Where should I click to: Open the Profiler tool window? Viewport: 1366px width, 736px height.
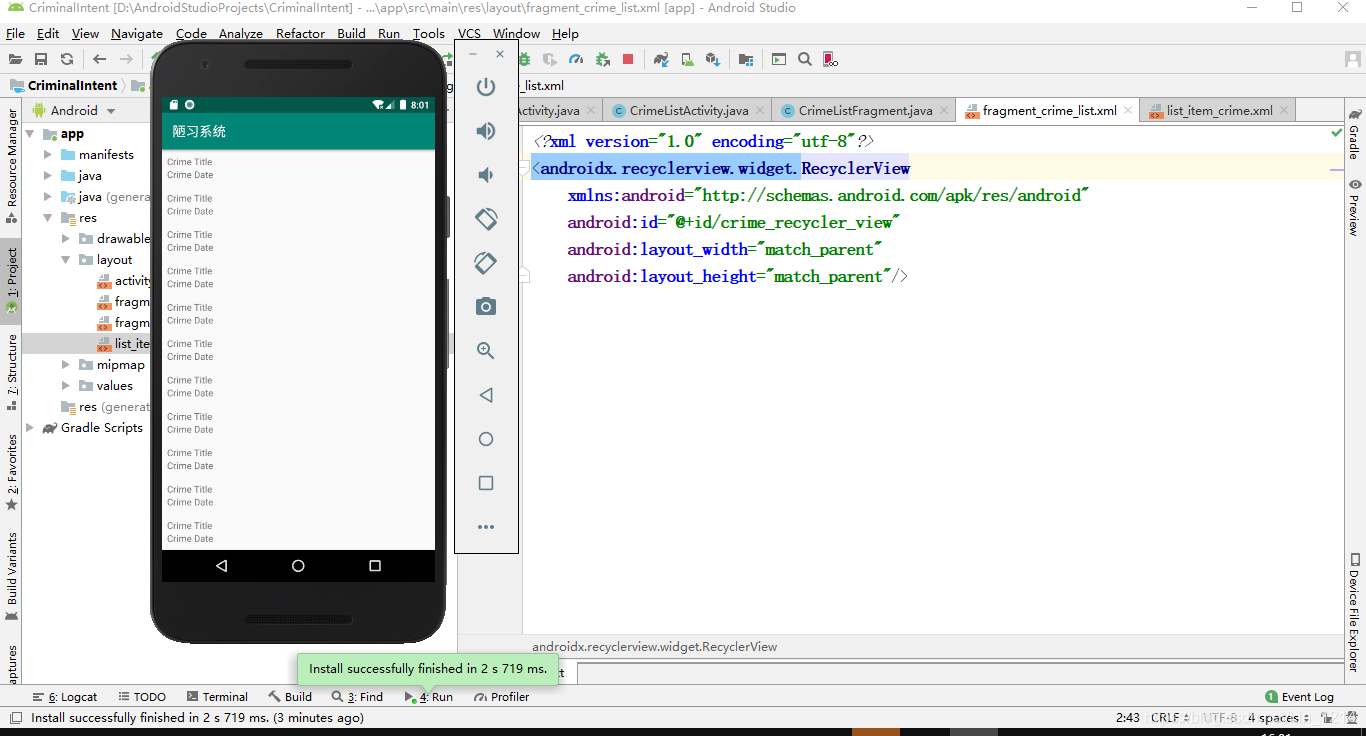(501, 697)
